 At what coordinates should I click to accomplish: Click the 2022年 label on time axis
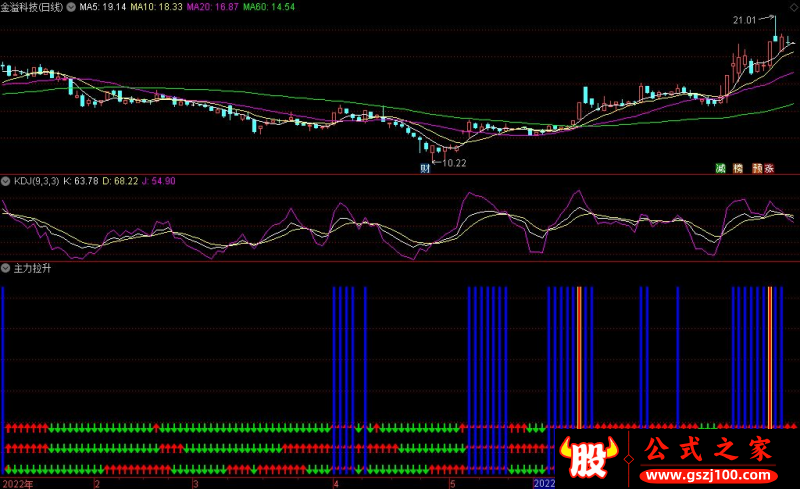pos(17,483)
